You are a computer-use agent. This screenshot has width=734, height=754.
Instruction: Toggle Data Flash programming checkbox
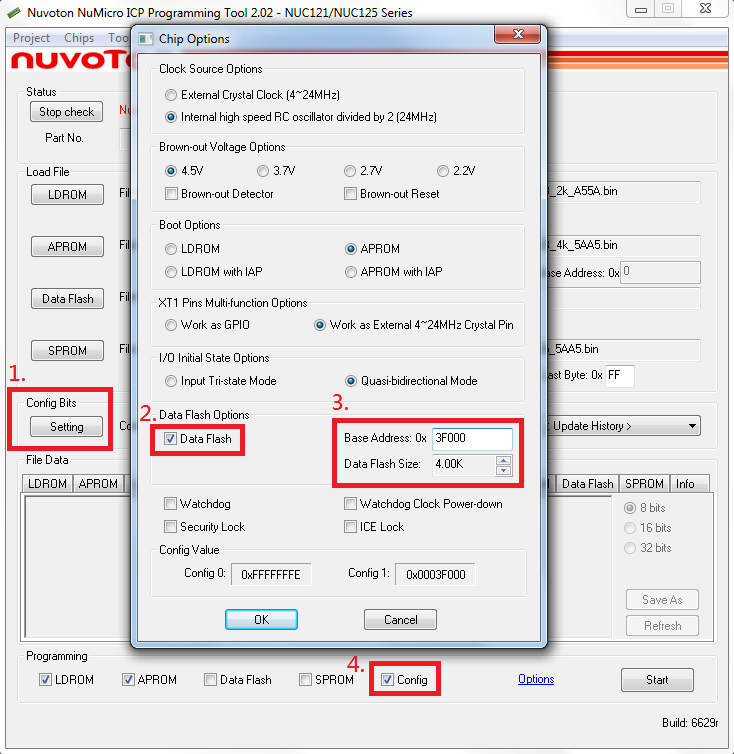210,679
